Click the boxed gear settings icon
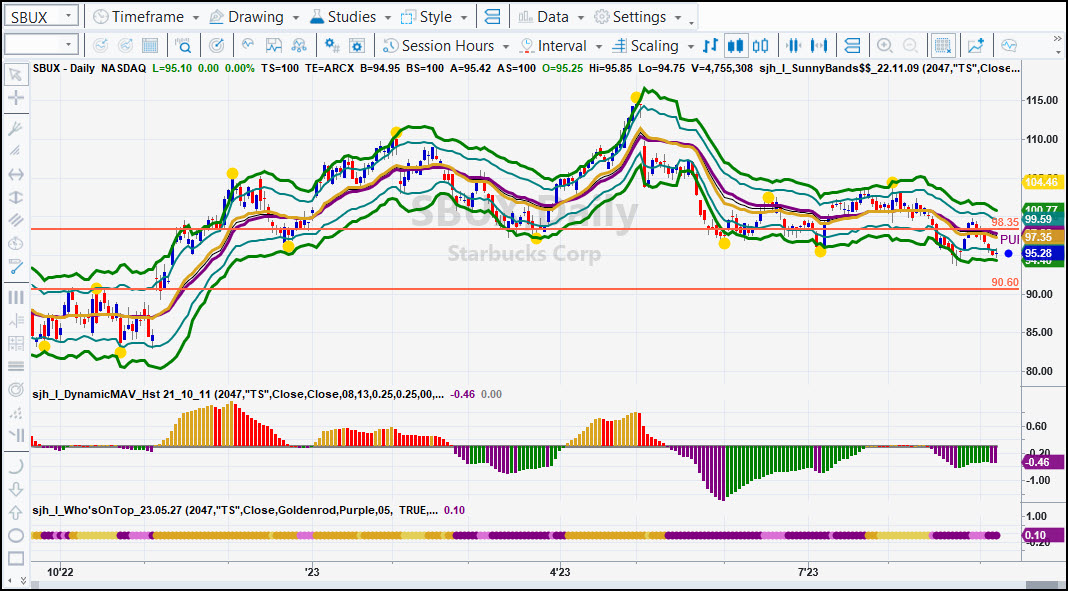The height and width of the screenshot is (591, 1068). (357, 46)
